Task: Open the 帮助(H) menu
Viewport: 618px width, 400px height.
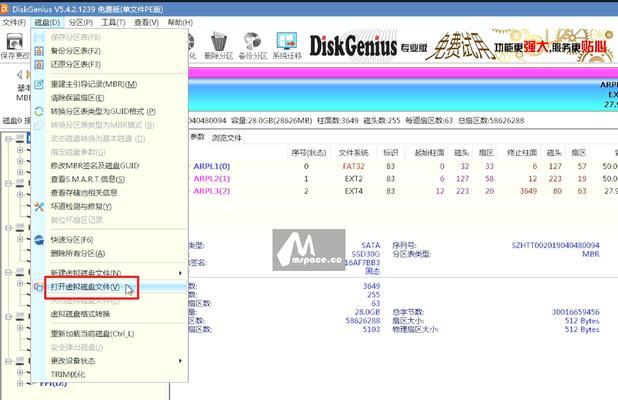Action: pyautogui.click(x=180, y=22)
